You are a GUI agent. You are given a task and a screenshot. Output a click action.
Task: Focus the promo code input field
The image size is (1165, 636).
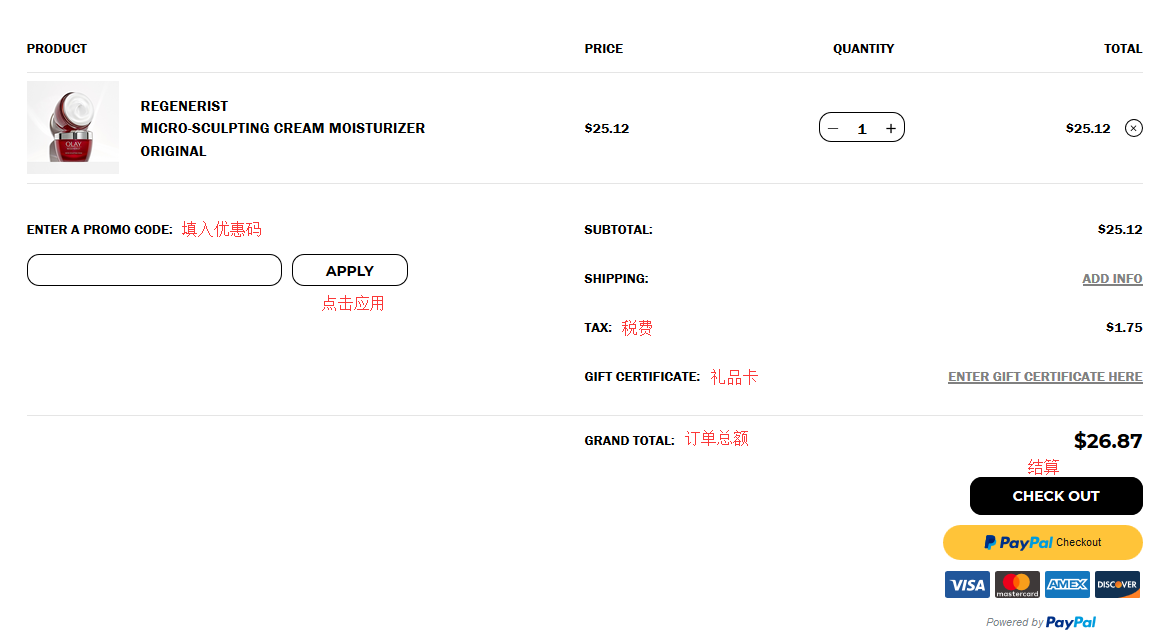tap(154, 270)
